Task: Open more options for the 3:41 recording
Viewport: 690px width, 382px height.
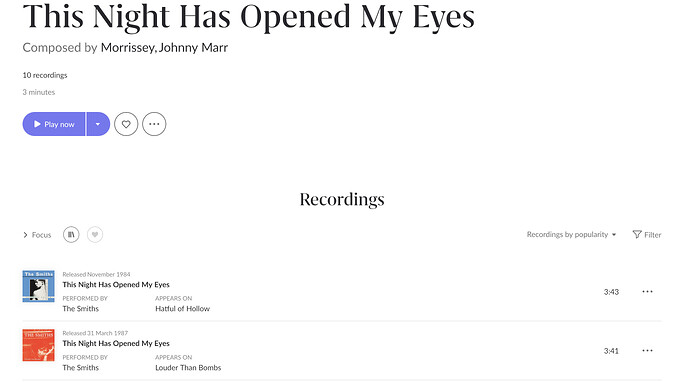Action: pos(647,351)
